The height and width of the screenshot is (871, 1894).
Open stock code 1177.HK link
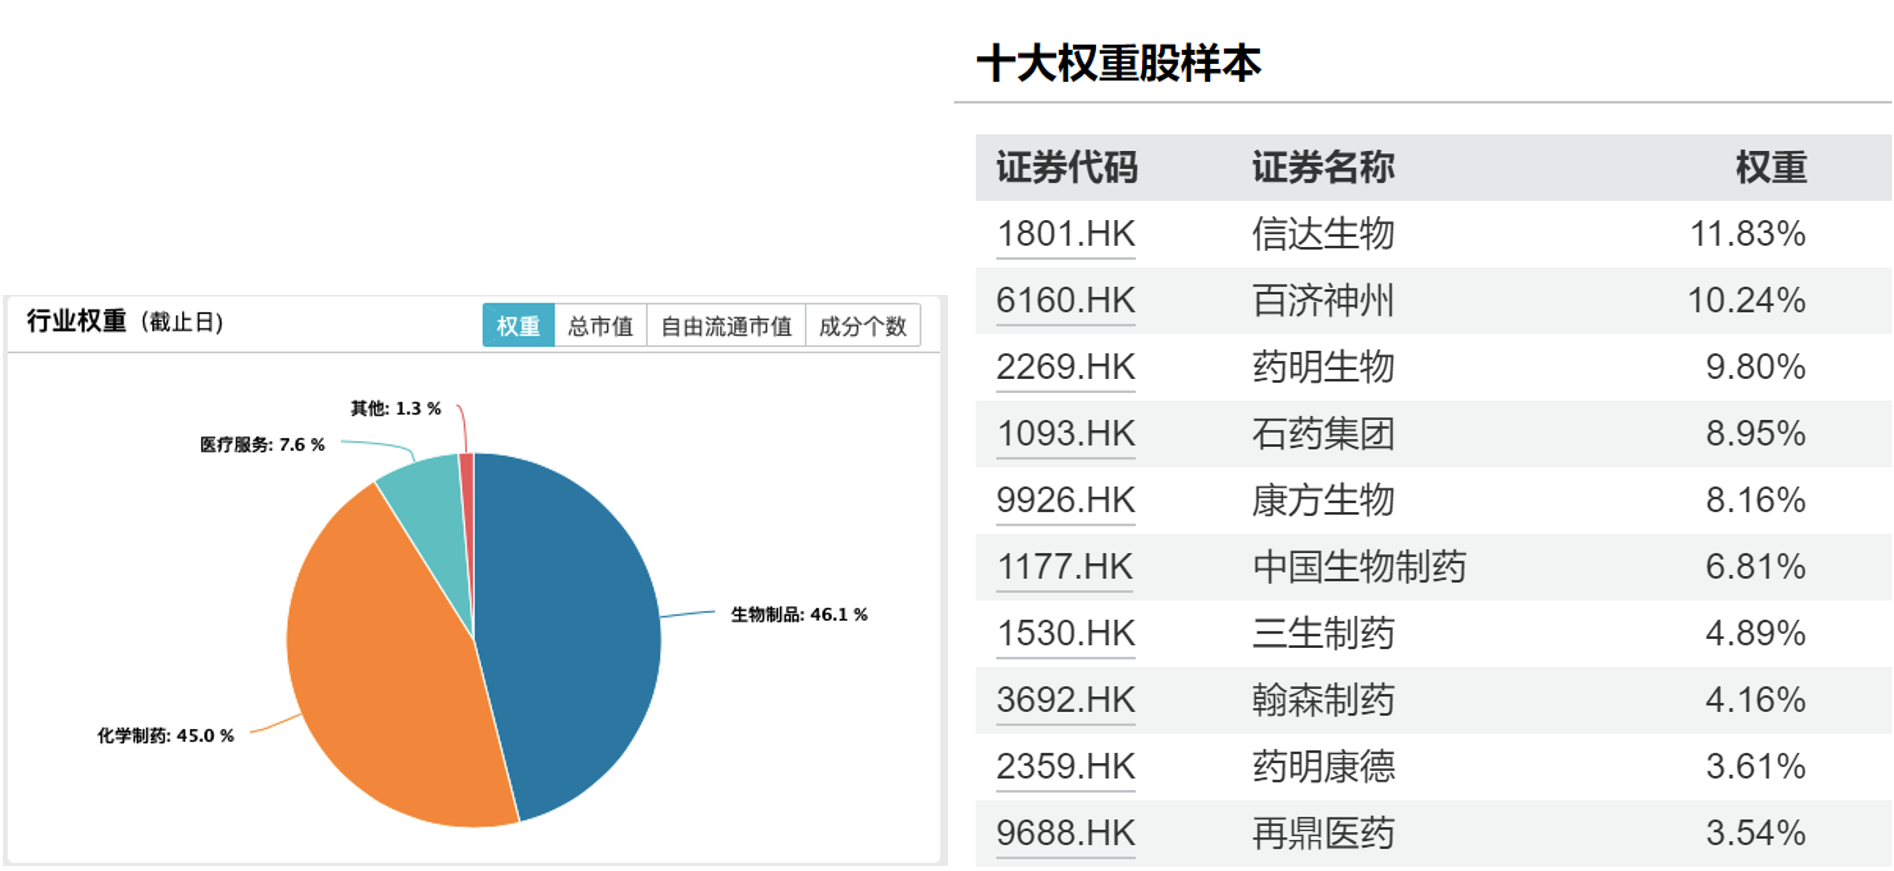click(1065, 567)
